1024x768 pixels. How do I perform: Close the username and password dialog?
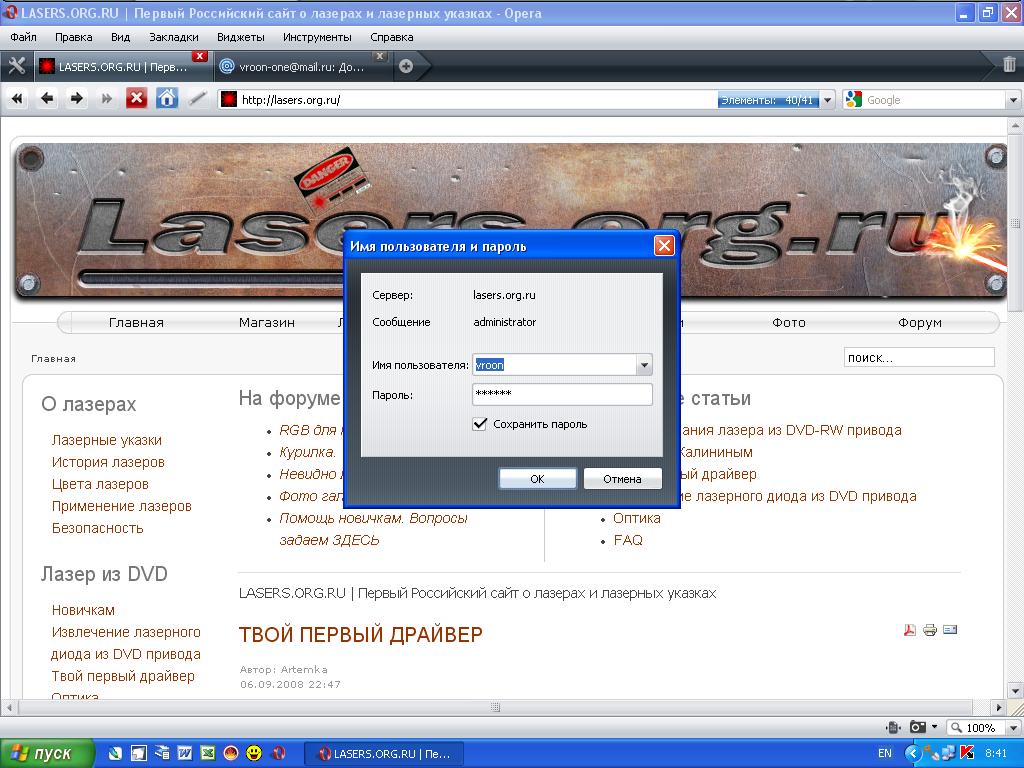coord(664,246)
